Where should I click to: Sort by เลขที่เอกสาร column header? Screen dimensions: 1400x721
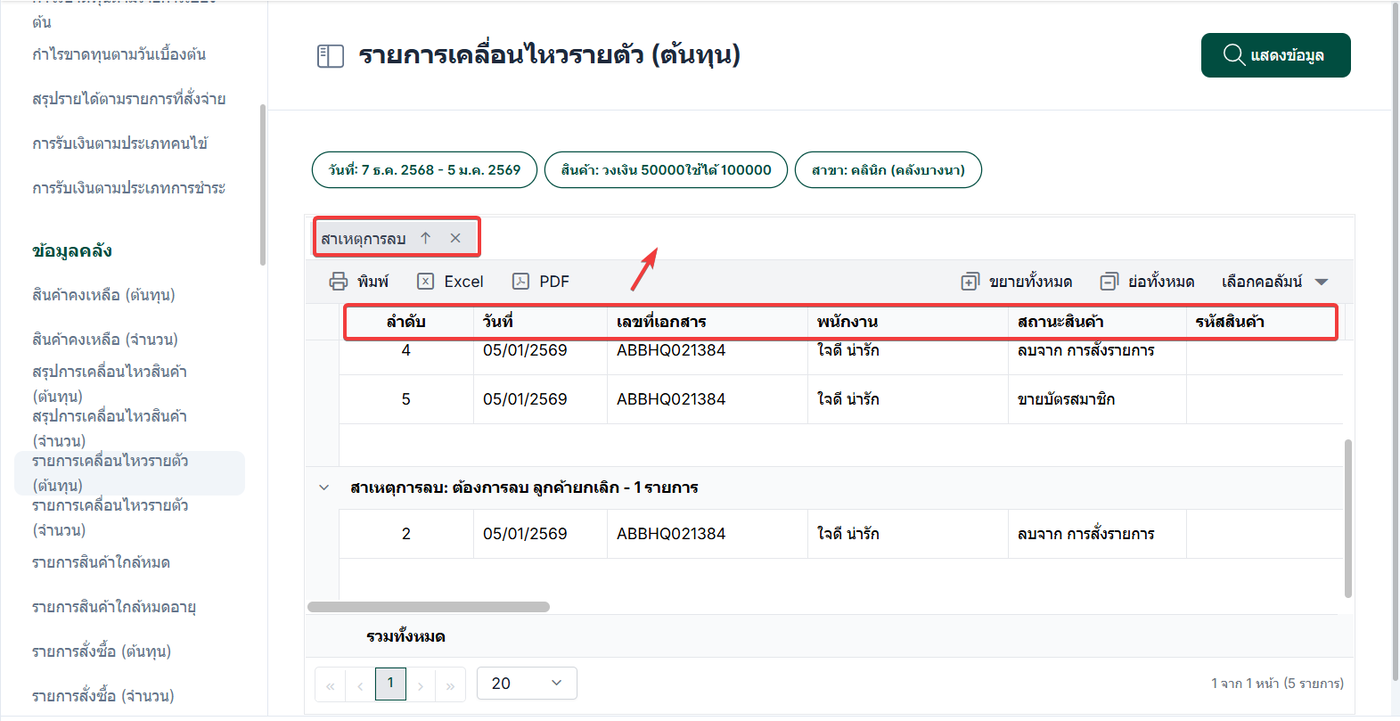click(x=707, y=322)
